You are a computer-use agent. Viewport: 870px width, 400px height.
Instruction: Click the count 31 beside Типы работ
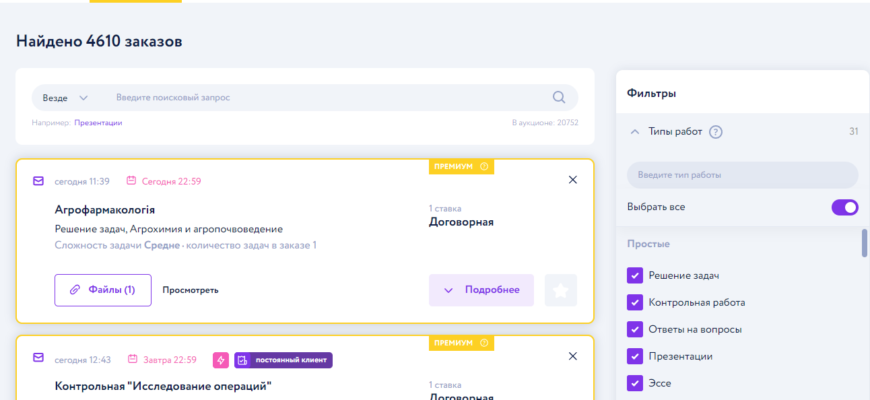point(853,132)
